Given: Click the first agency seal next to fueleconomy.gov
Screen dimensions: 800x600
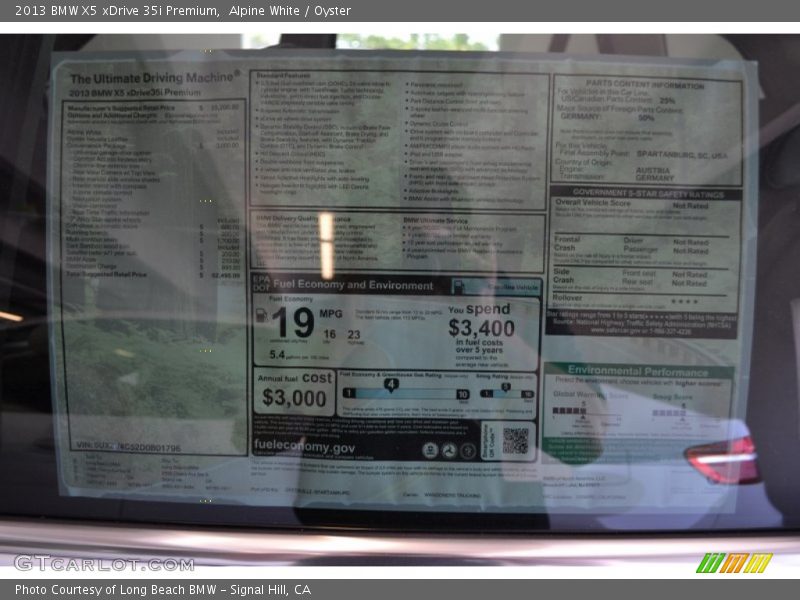Looking at the screenshot, I should [x=430, y=450].
